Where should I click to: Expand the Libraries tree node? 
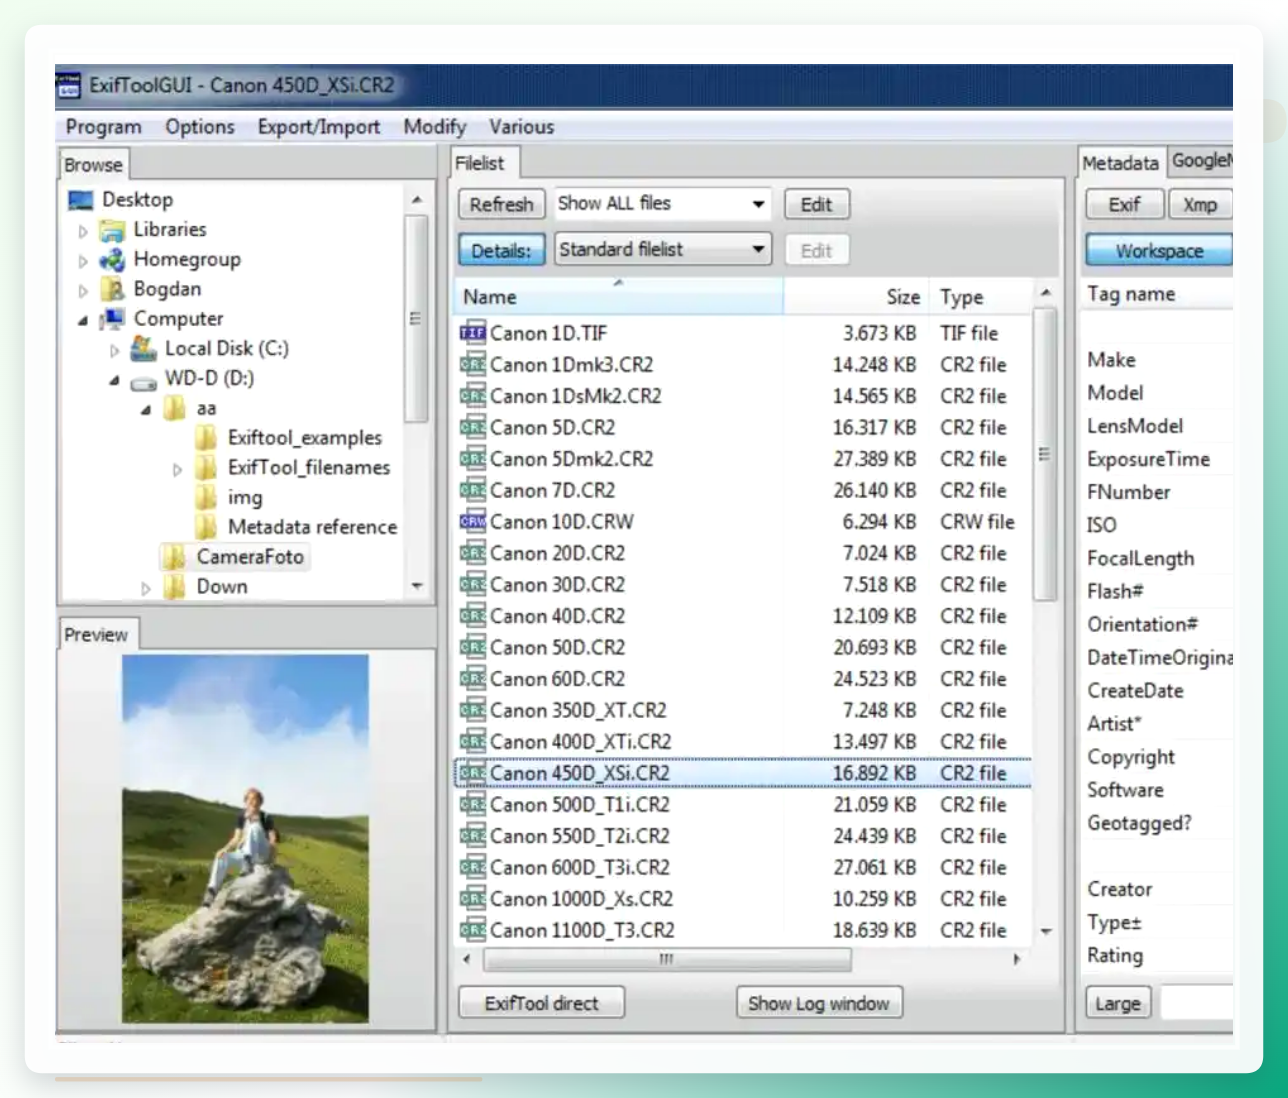pos(83,231)
